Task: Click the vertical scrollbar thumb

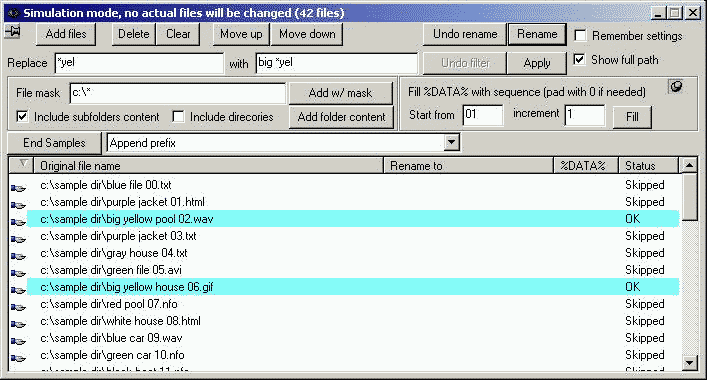Action: coord(690,197)
